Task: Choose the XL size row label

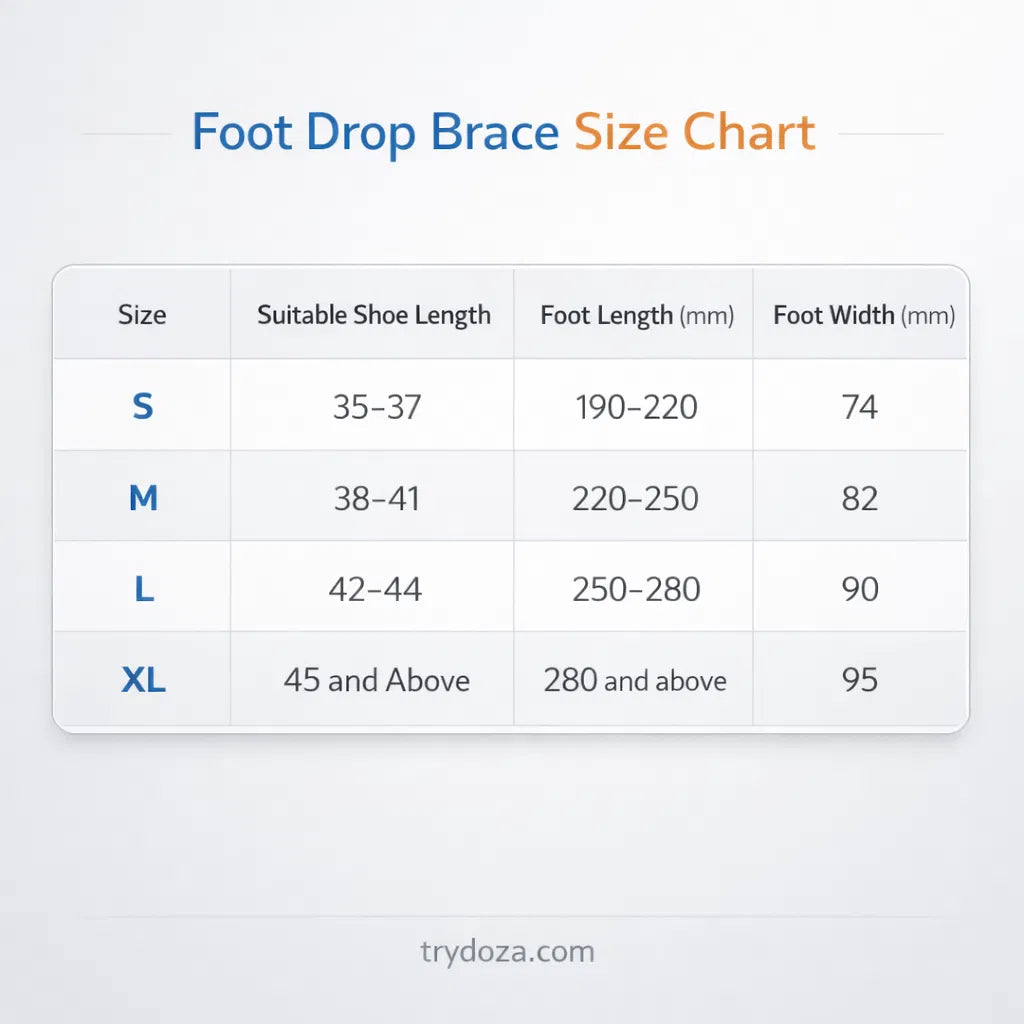Action: pyautogui.click(x=143, y=681)
